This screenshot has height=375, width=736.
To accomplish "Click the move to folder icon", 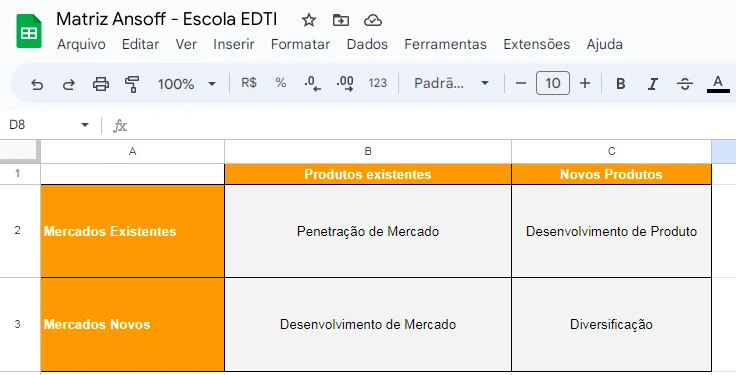I will pos(341,20).
